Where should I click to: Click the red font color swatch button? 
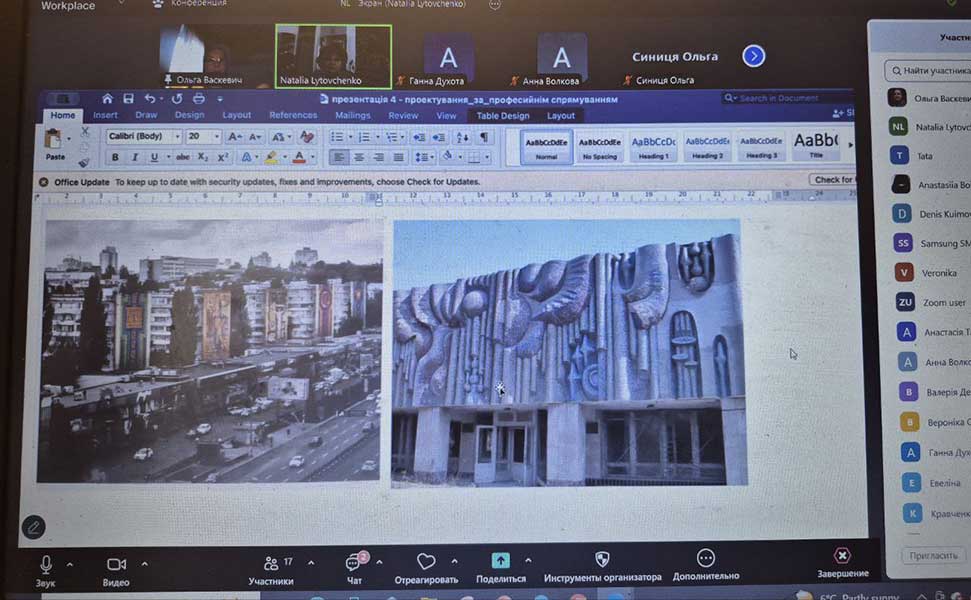[x=298, y=157]
